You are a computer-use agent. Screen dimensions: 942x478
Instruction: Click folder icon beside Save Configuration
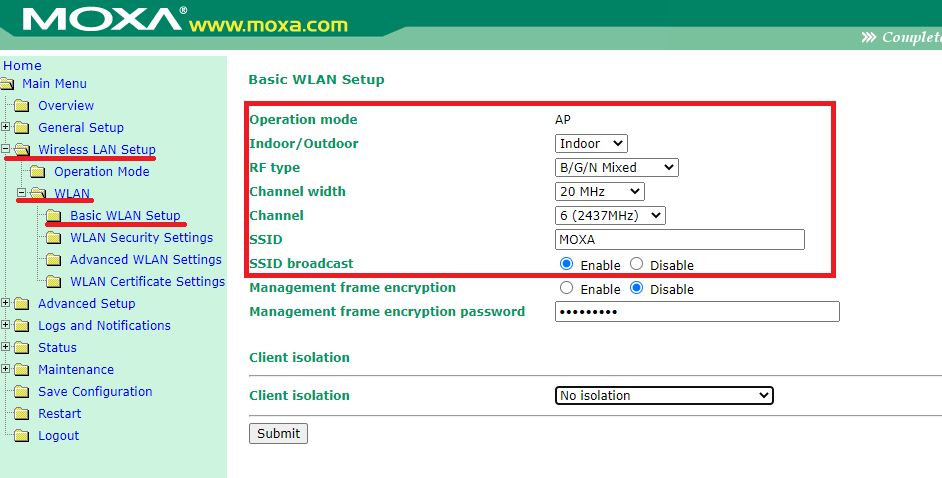coord(22,392)
